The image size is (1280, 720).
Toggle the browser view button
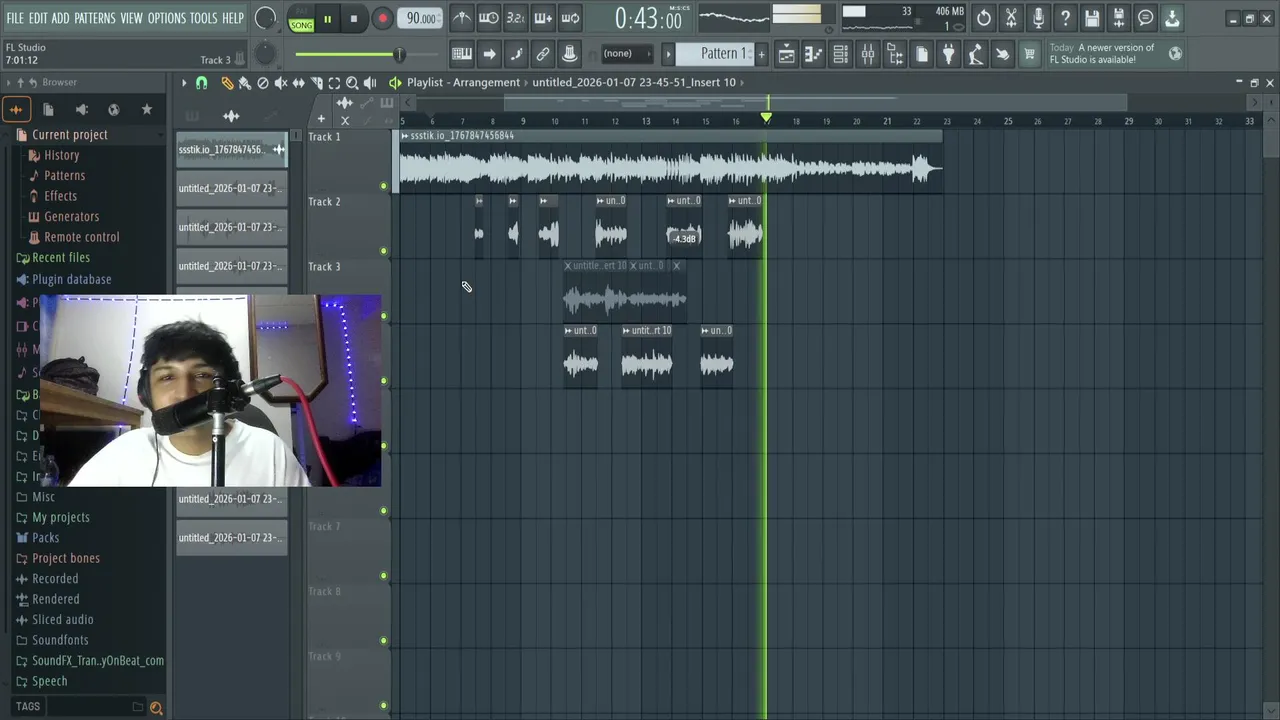point(894,54)
